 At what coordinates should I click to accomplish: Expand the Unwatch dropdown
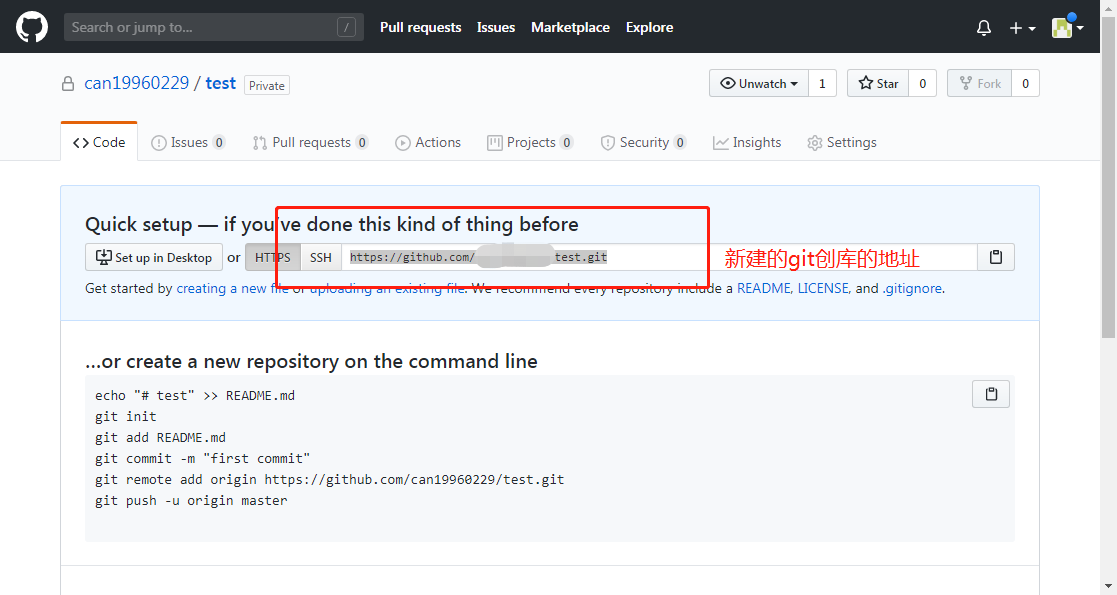point(759,83)
